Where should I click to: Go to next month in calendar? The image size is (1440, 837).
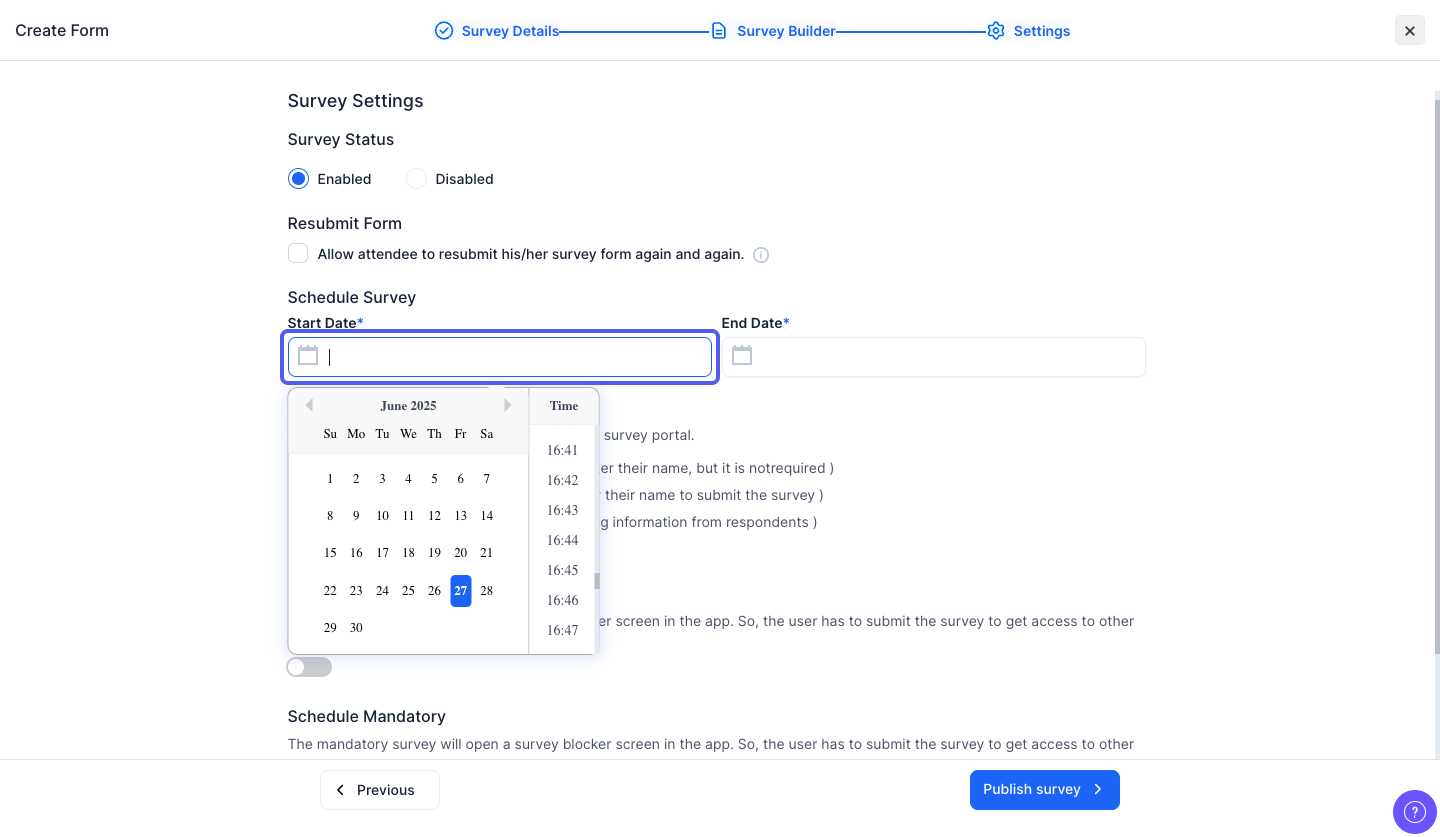(x=508, y=405)
